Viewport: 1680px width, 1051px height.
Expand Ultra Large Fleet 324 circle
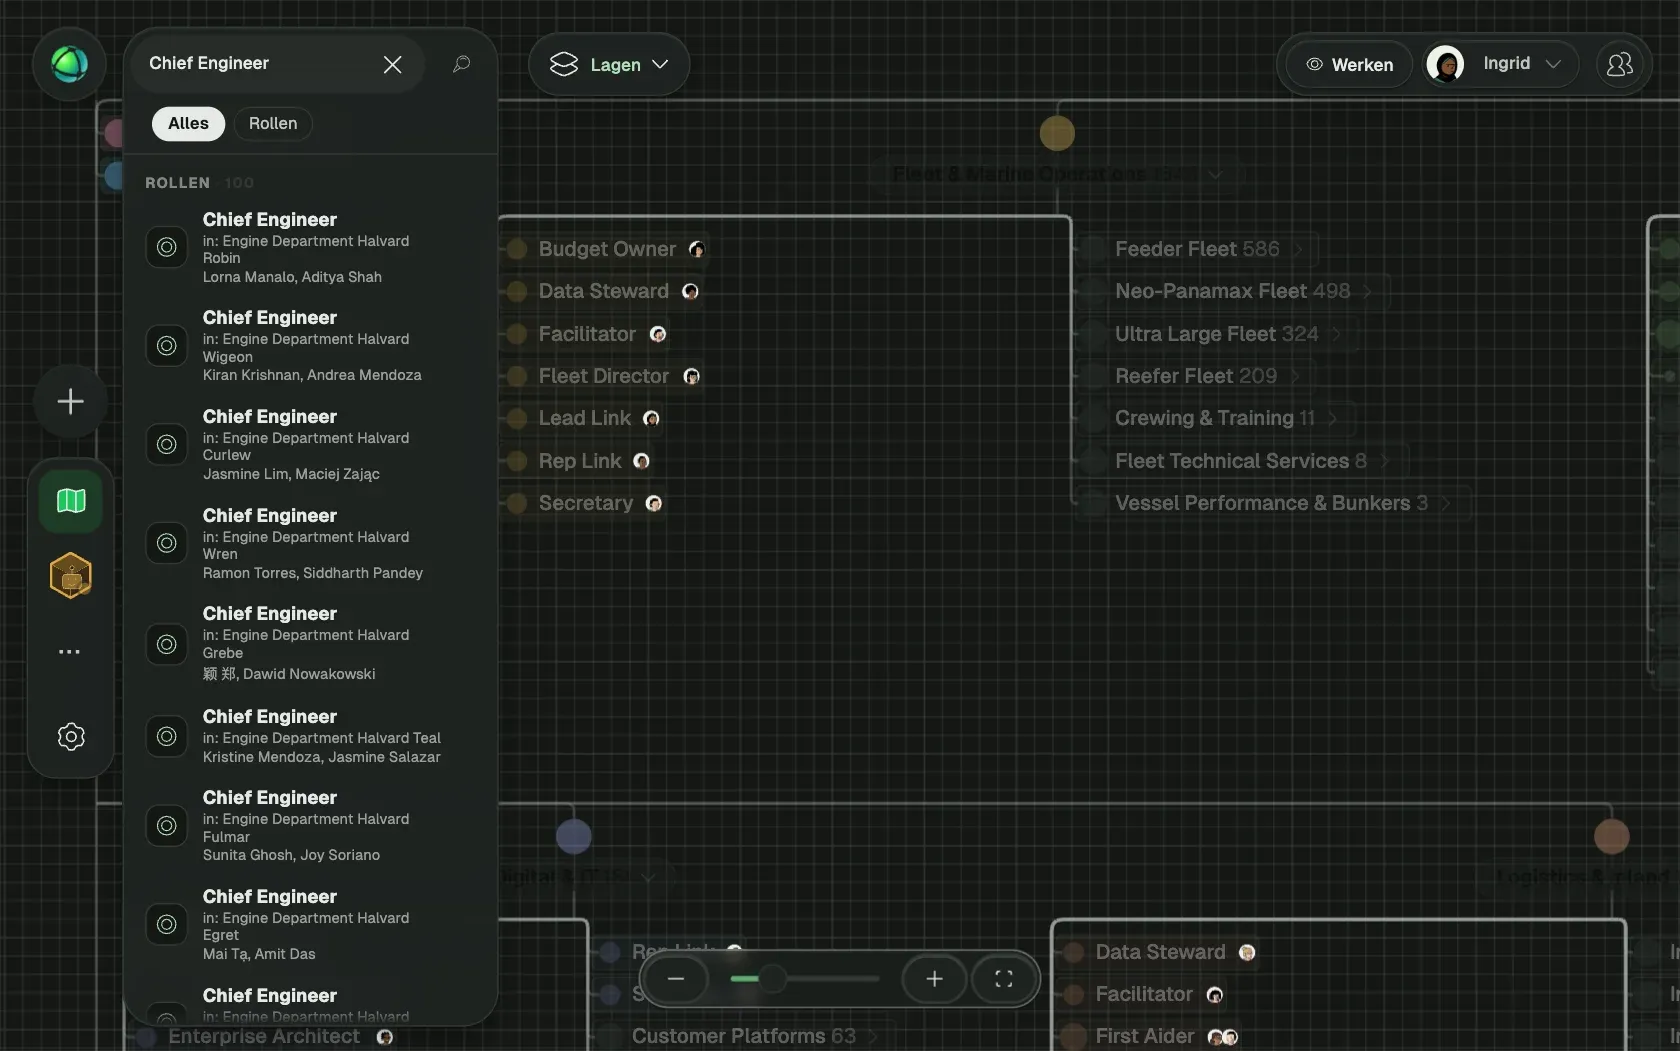pos(1216,334)
